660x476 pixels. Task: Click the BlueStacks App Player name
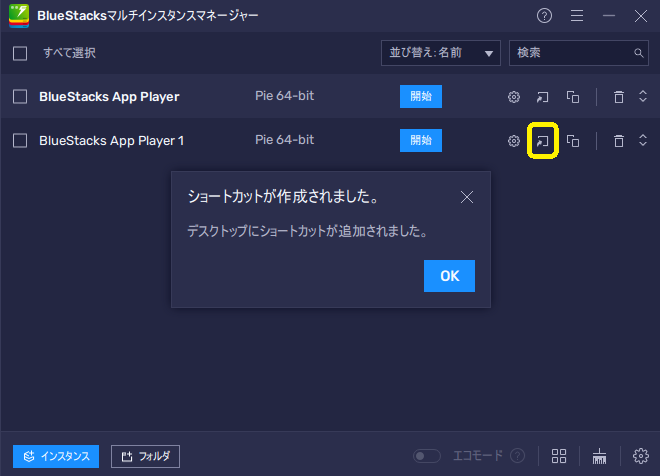[109, 97]
